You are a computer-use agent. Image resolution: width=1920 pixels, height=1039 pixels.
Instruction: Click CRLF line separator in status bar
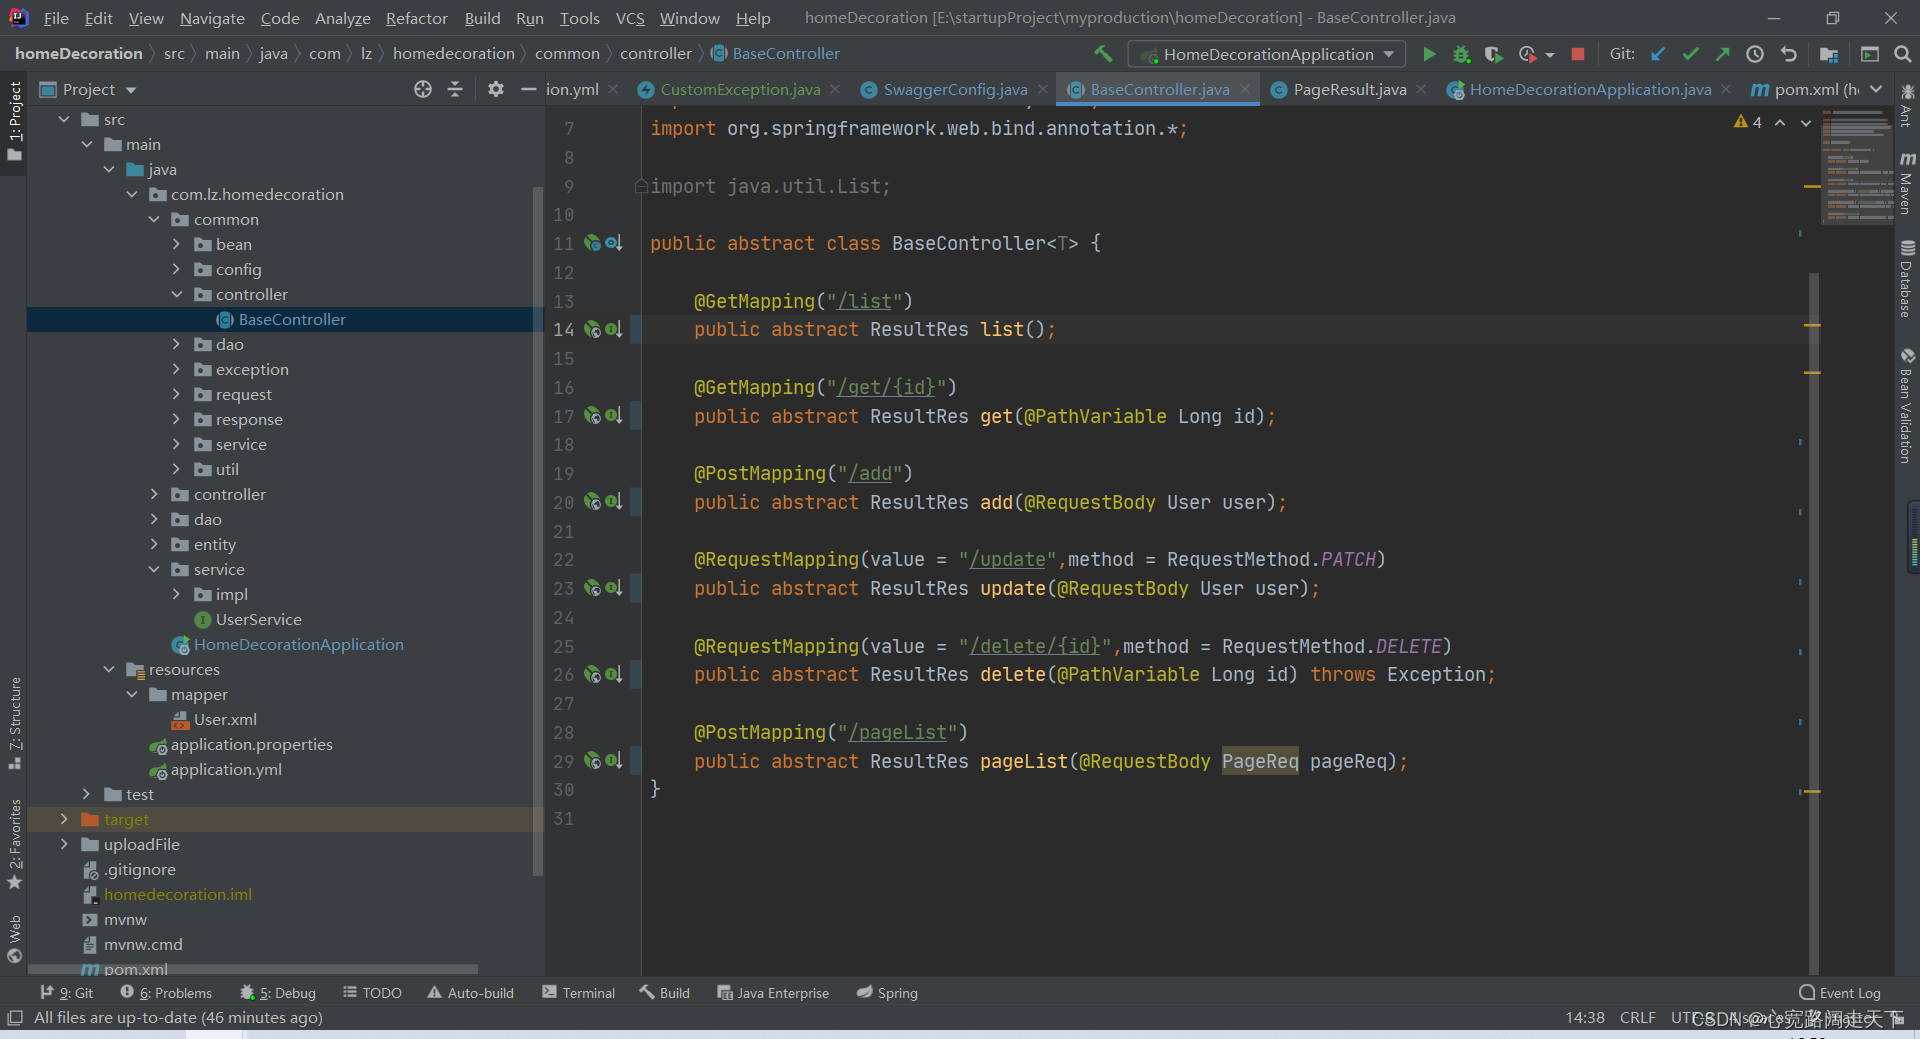pos(1637,1018)
